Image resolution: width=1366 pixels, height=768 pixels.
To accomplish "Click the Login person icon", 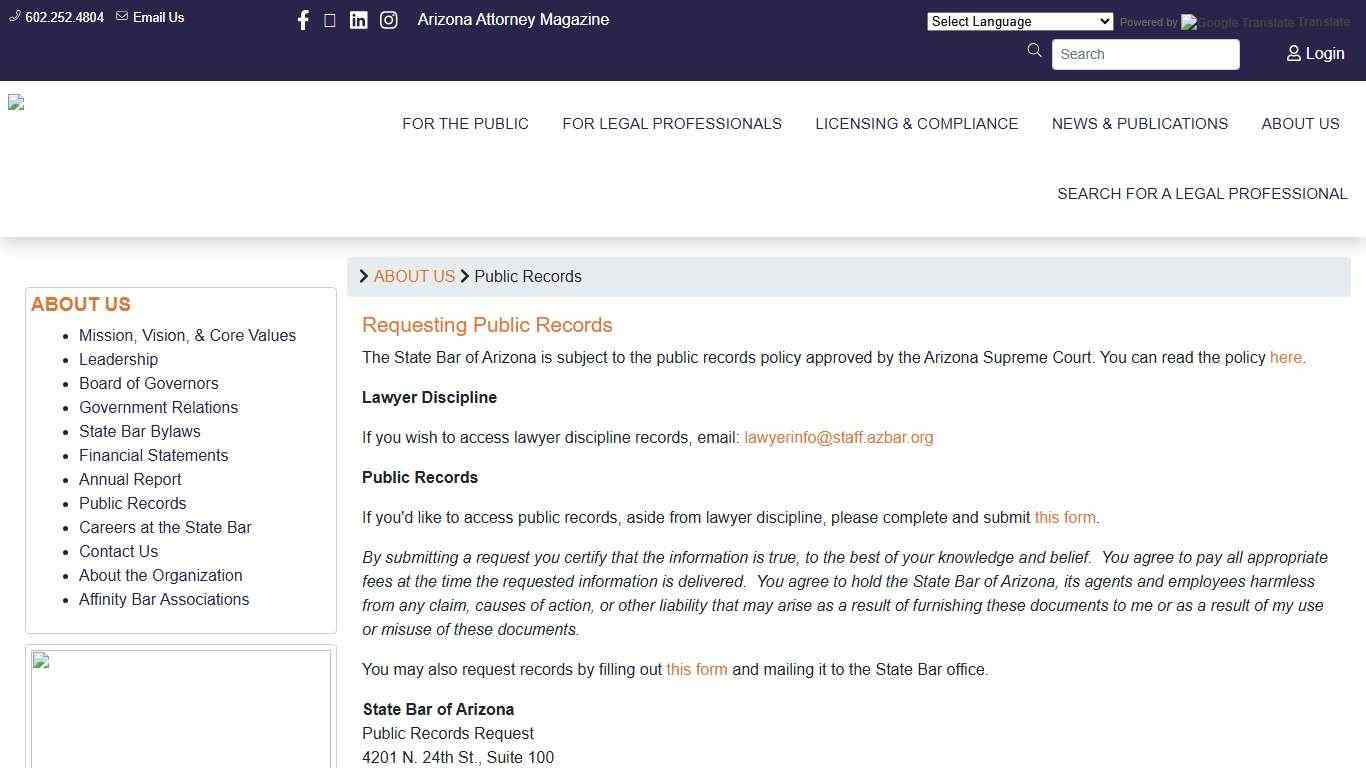I will [1292, 54].
